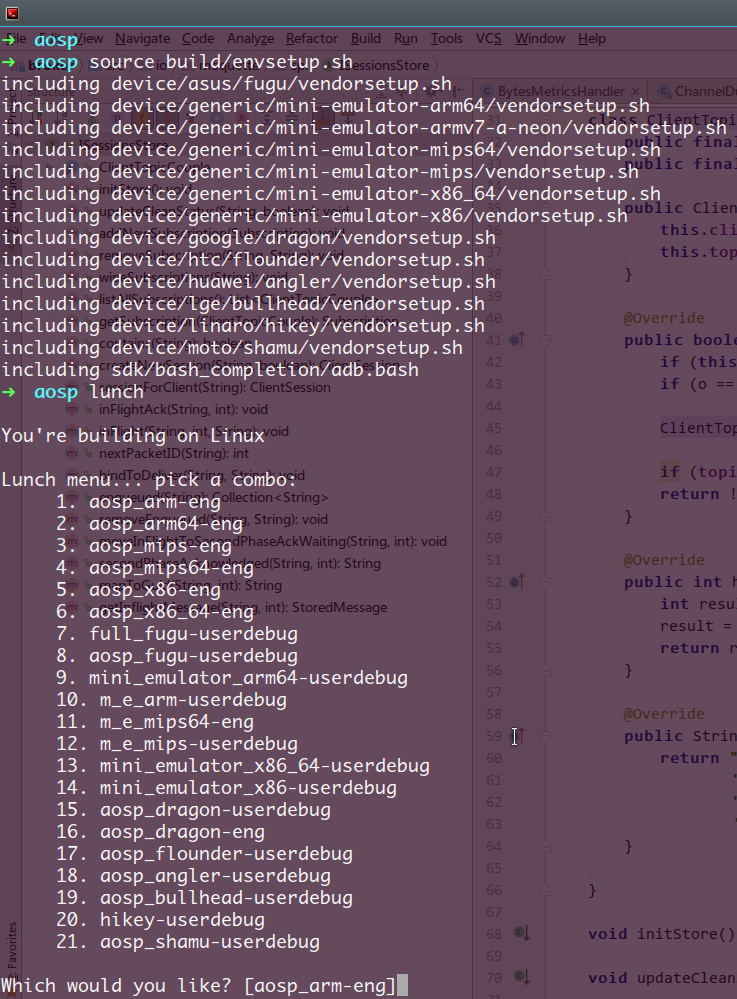Screen dimensions: 737x999
Task: Click the fold end marker on line 66
Action: point(546,890)
